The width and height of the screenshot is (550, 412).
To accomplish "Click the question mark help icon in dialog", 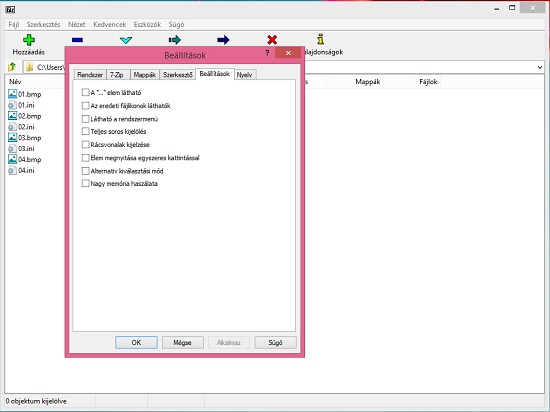I will (267, 53).
